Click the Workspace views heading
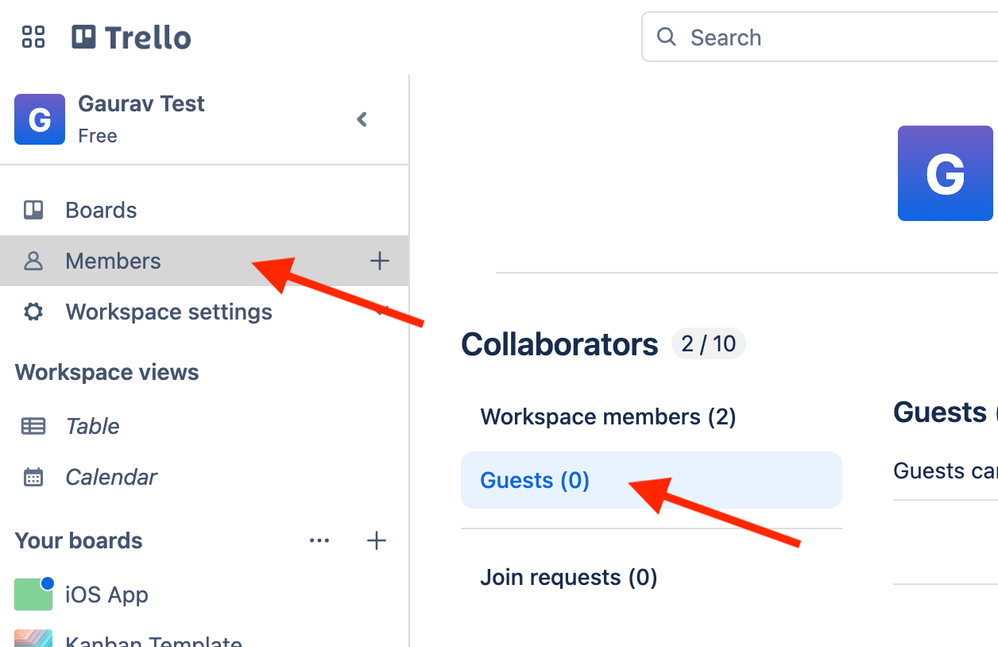The height and width of the screenshot is (647, 998). (x=107, y=372)
